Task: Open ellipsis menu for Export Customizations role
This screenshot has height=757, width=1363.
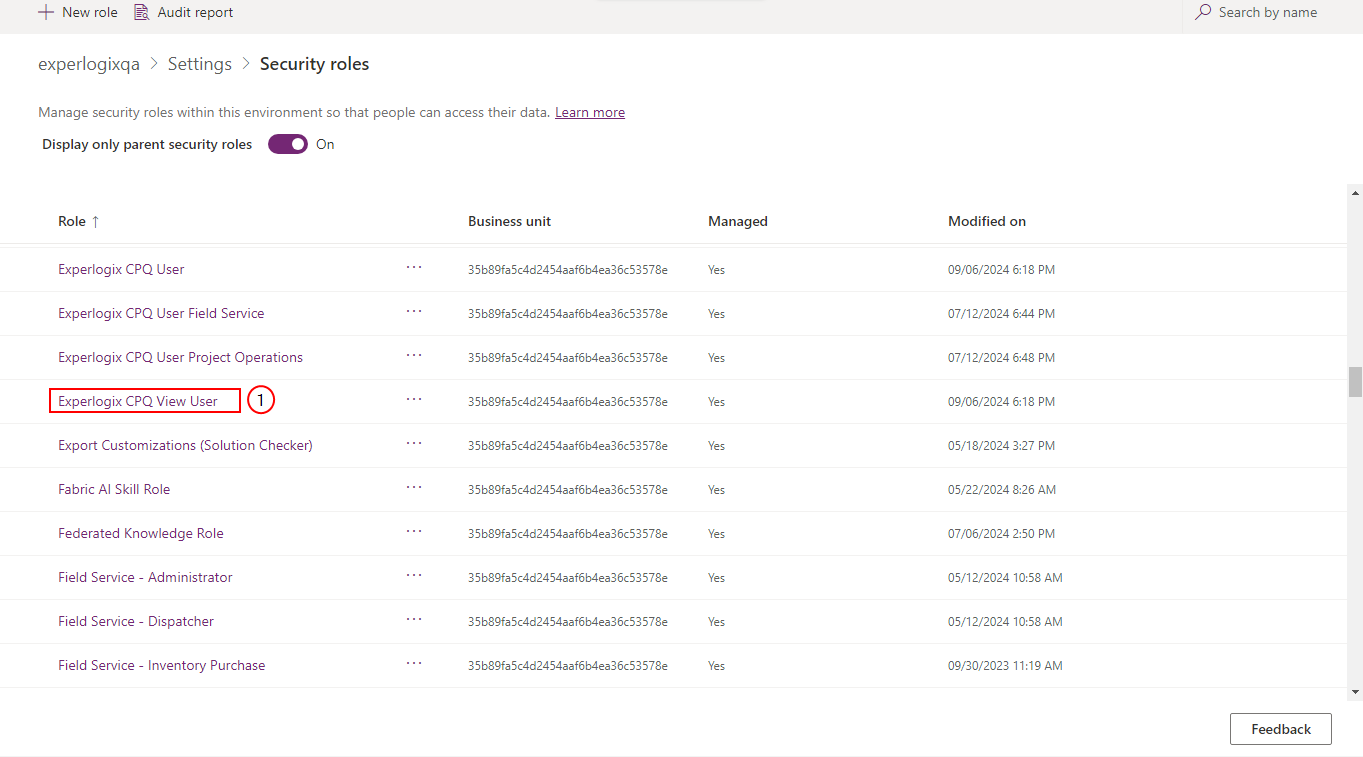Action: click(x=414, y=444)
